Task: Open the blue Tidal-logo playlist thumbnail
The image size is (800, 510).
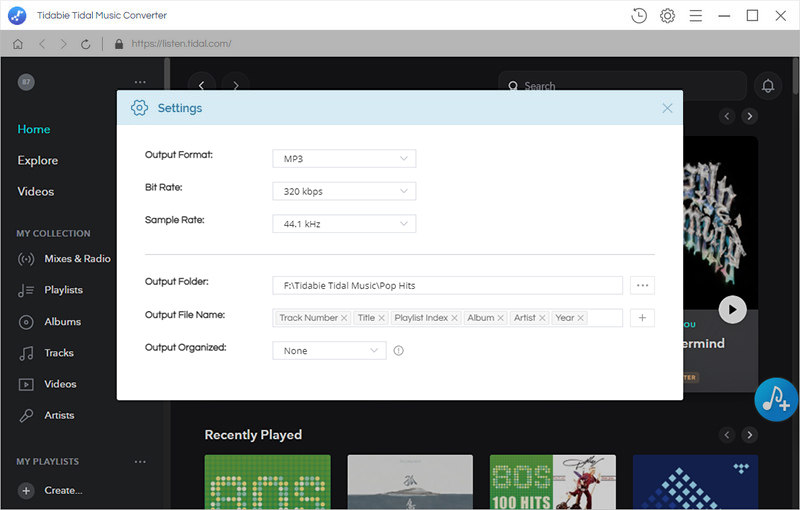Action: click(695, 482)
